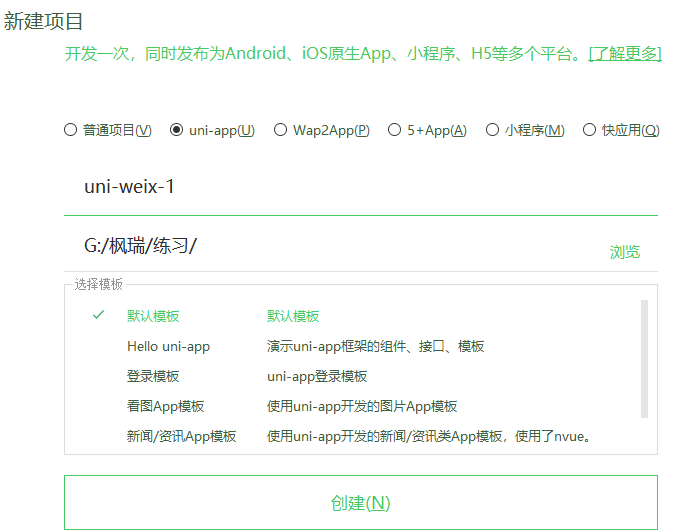
Task: Select the uni-app(U) project type
Action: 212,130
